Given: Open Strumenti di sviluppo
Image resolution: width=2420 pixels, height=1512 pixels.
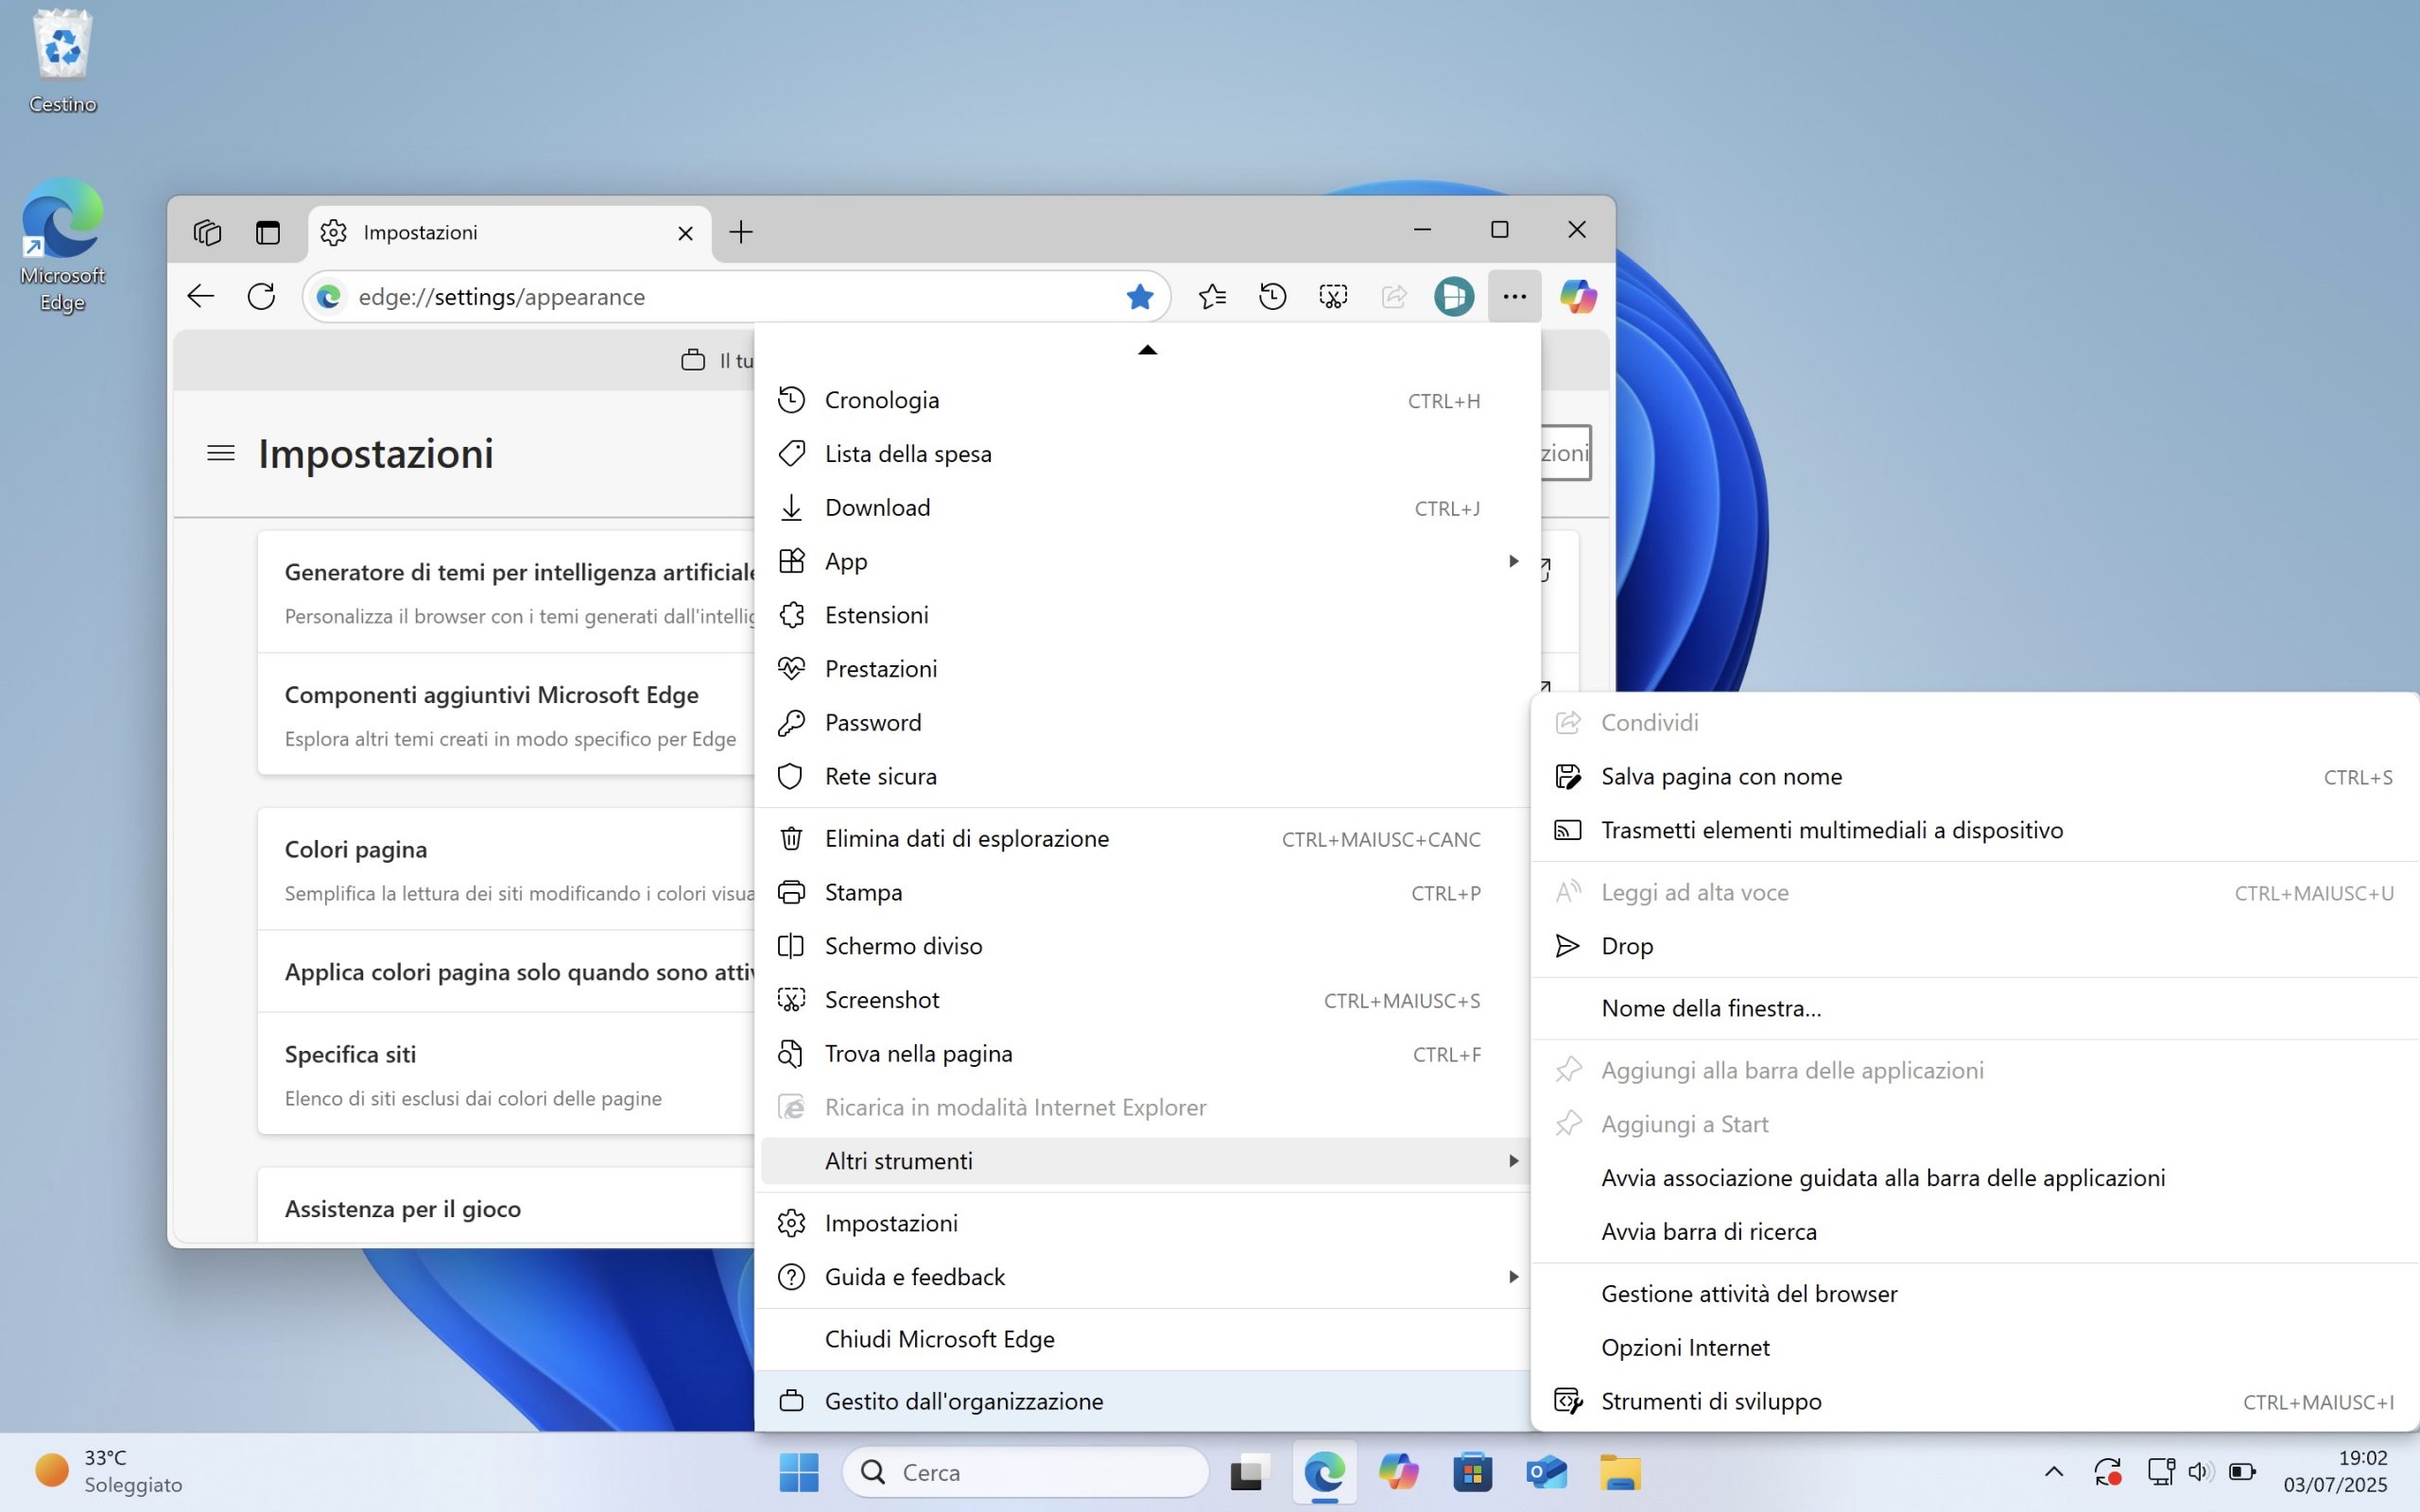Looking at the screenshot, I should coord(1974,1402).
